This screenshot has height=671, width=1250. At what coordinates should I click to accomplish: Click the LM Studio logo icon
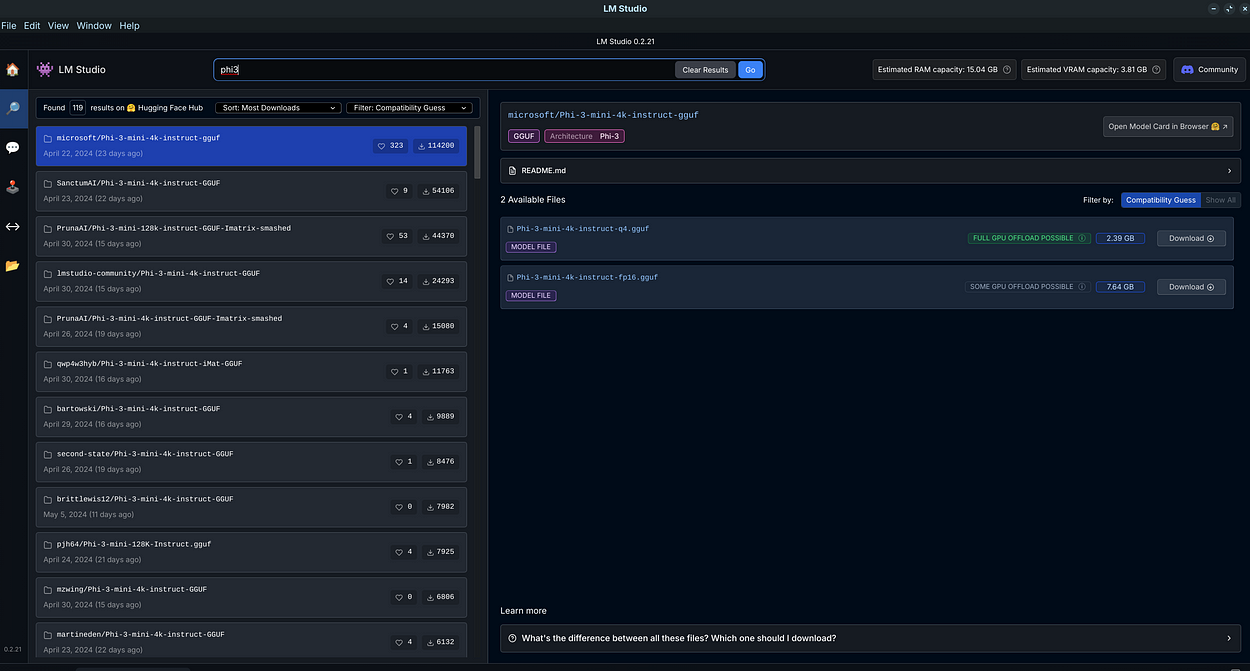click(45, 69)
